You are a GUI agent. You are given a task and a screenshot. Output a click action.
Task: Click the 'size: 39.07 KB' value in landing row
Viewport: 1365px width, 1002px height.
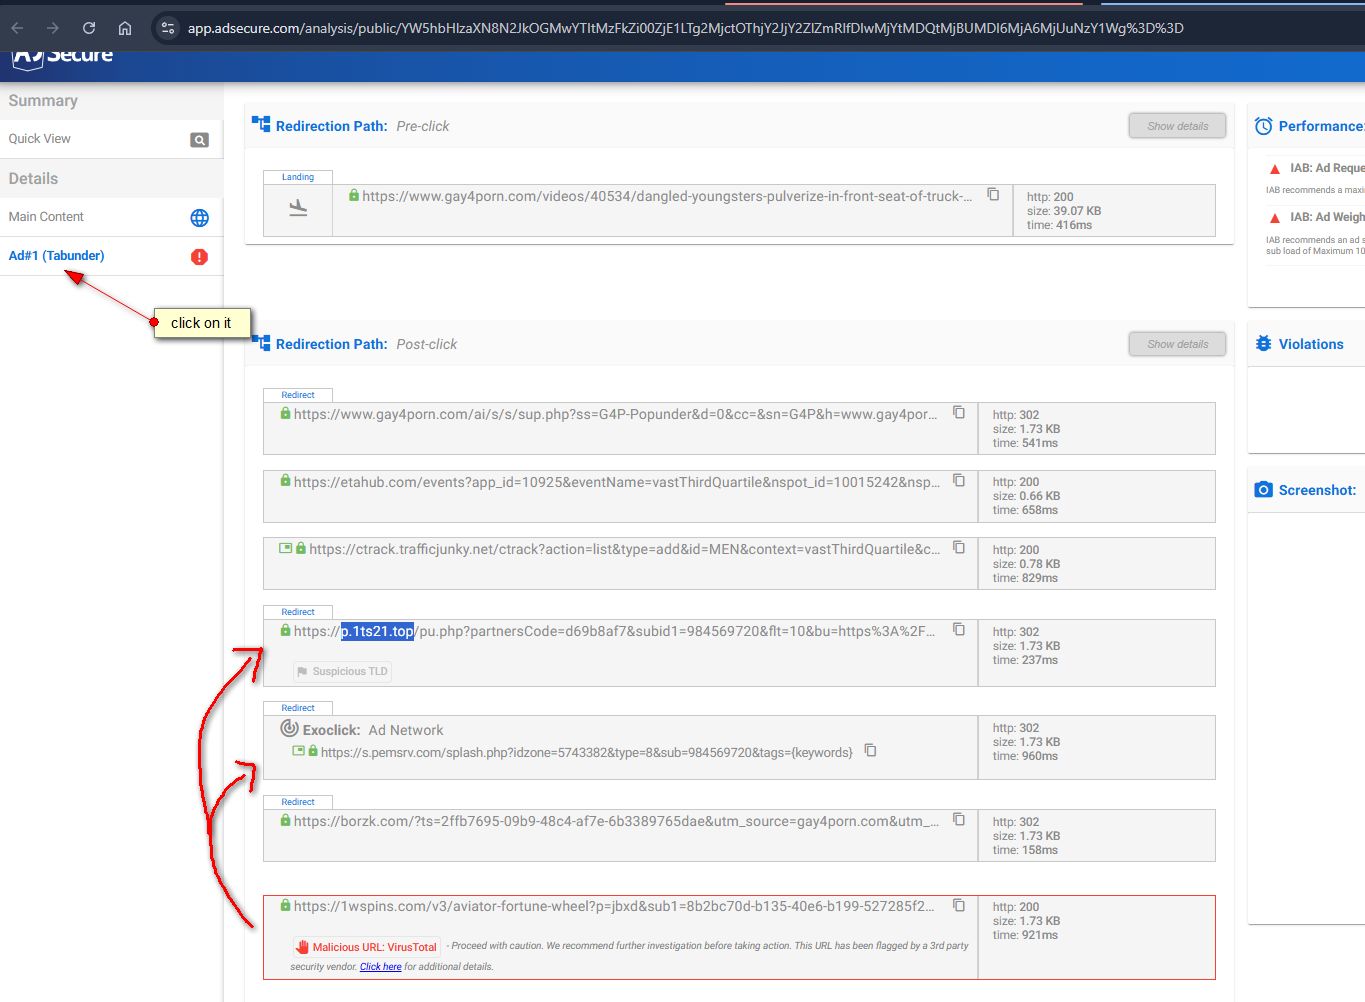[x=1064, y=211]
